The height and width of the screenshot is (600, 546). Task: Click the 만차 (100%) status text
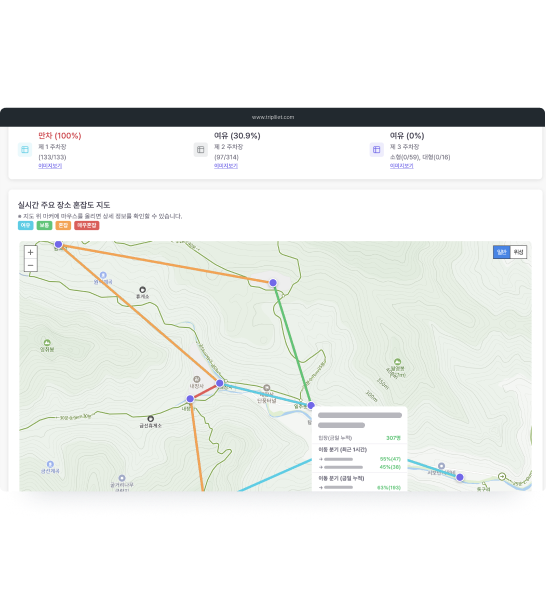(x=60, y=135)
